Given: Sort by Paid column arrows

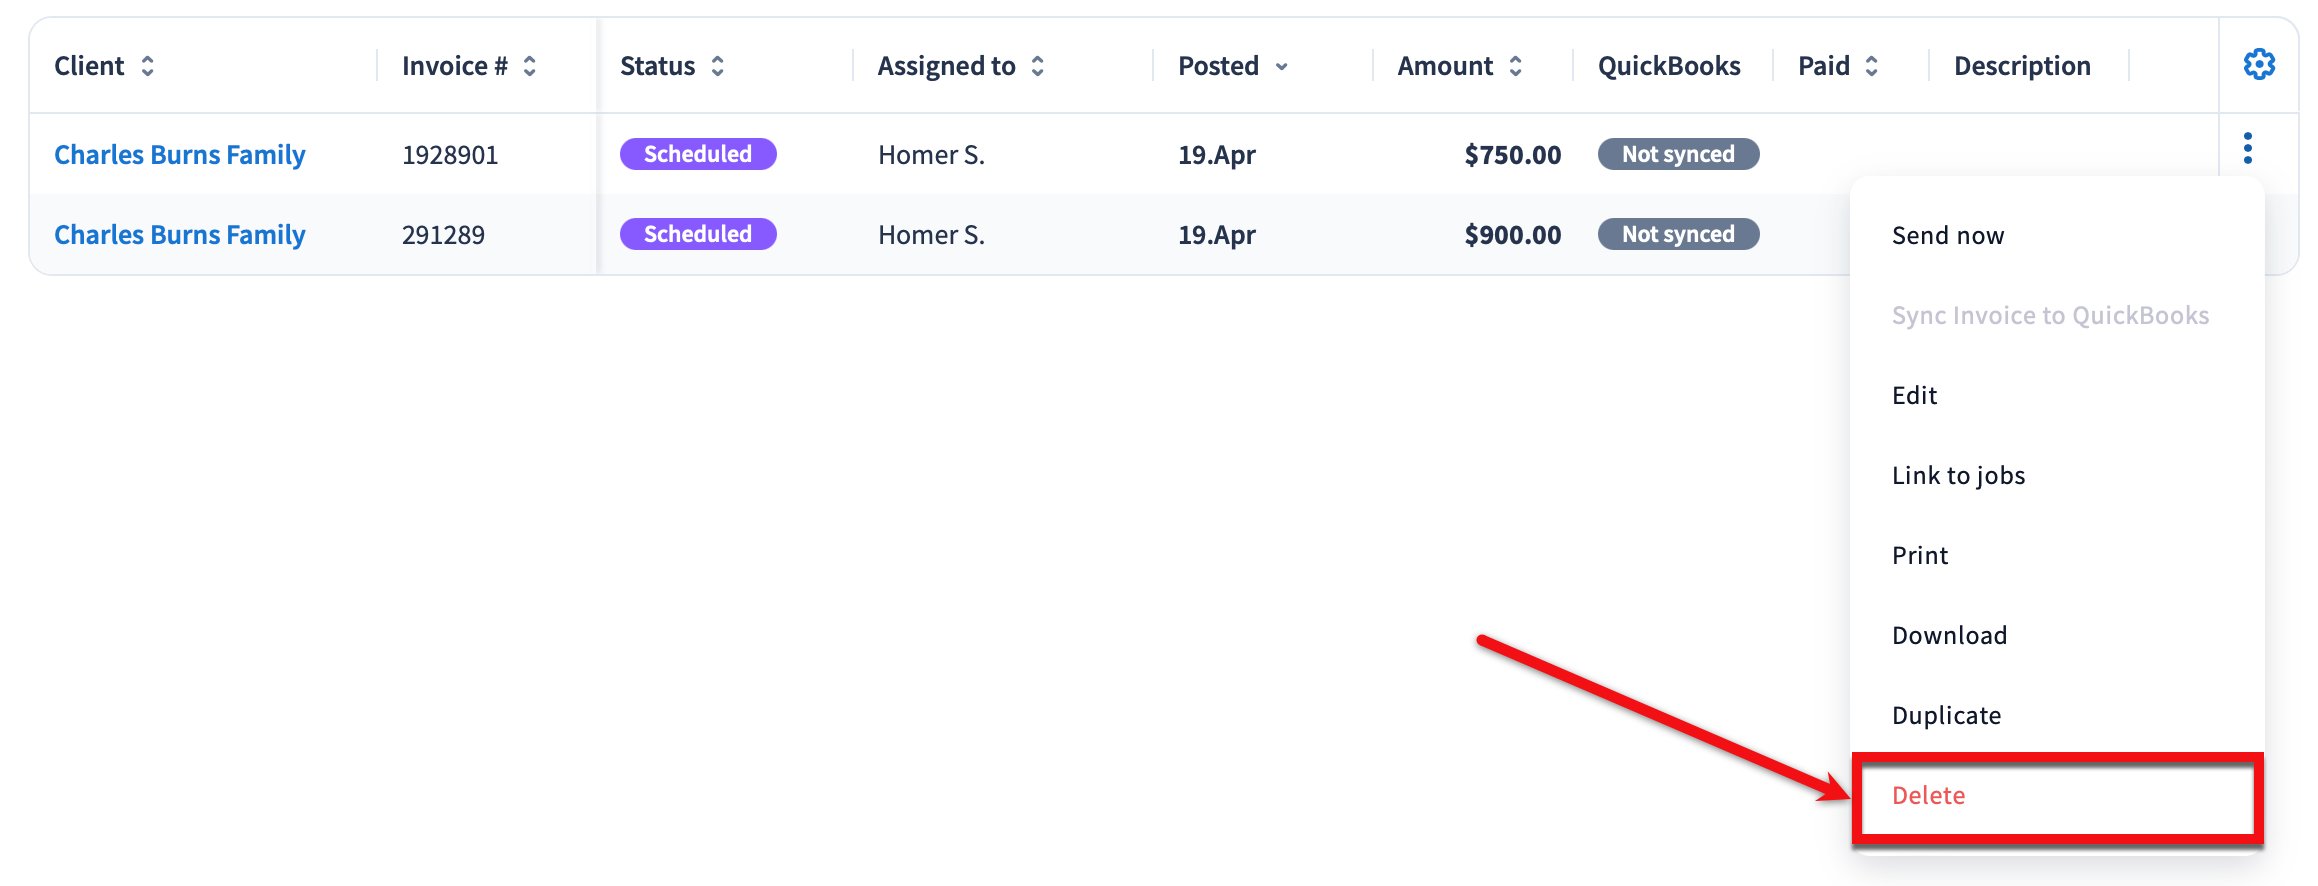Looking at the screenshot, I should coord(1872,66).
